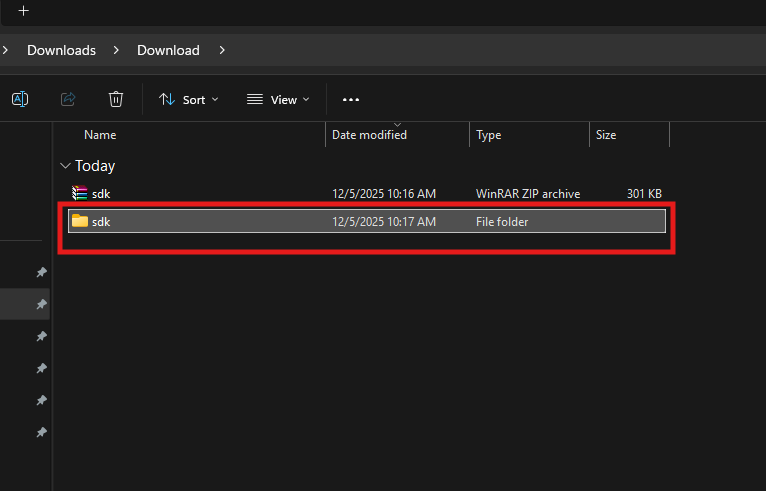This screenshot has width=766, height=491.
Task: Open the See more three-dots menu
Action: click(x=350, y=99)
